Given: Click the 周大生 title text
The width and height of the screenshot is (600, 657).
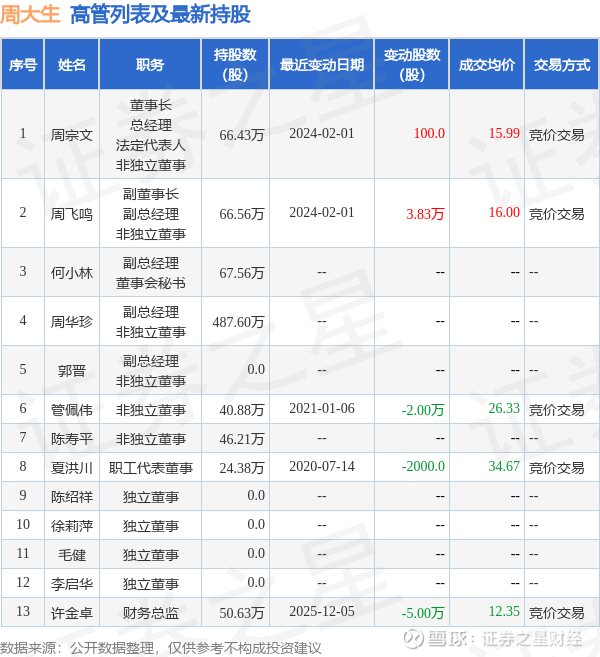Looking at the screenshot, I should (x=30, y=14).
